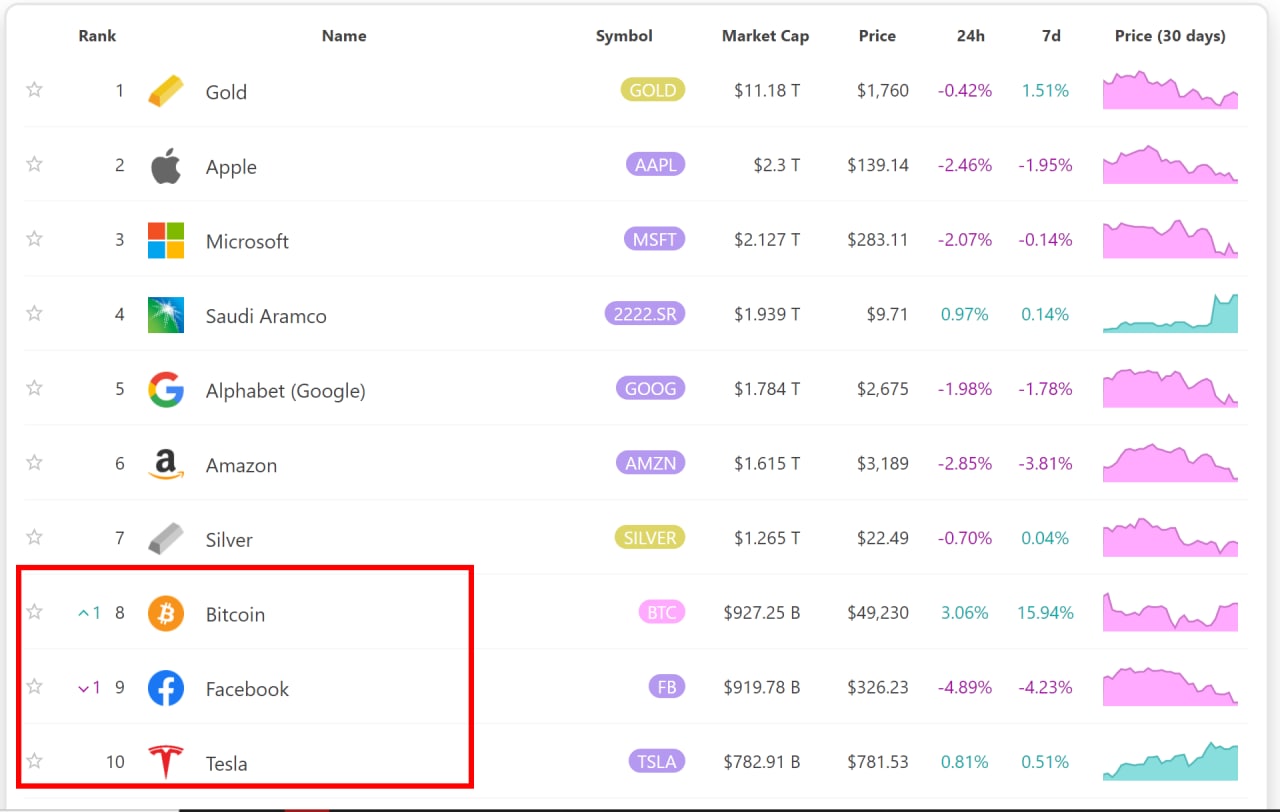The height and width of the screenshot is (812, 1280).
Task: Sort by the 7d column header
Action: point(1051,36)
